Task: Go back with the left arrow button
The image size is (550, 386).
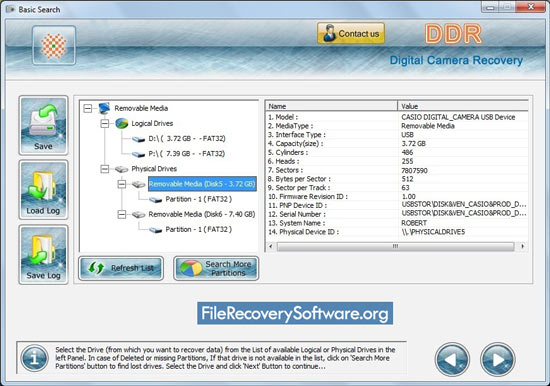Action: click(452, 359)
